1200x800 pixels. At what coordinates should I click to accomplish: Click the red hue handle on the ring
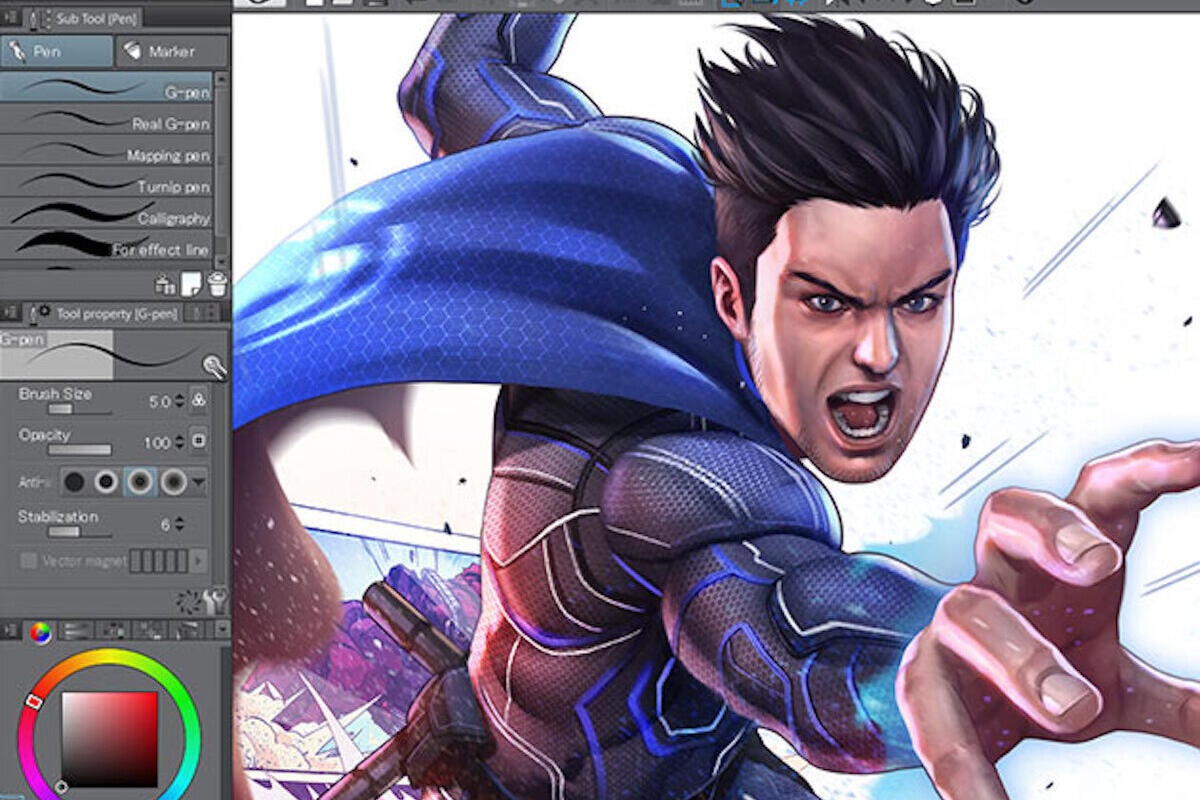[x=32, y=703]
